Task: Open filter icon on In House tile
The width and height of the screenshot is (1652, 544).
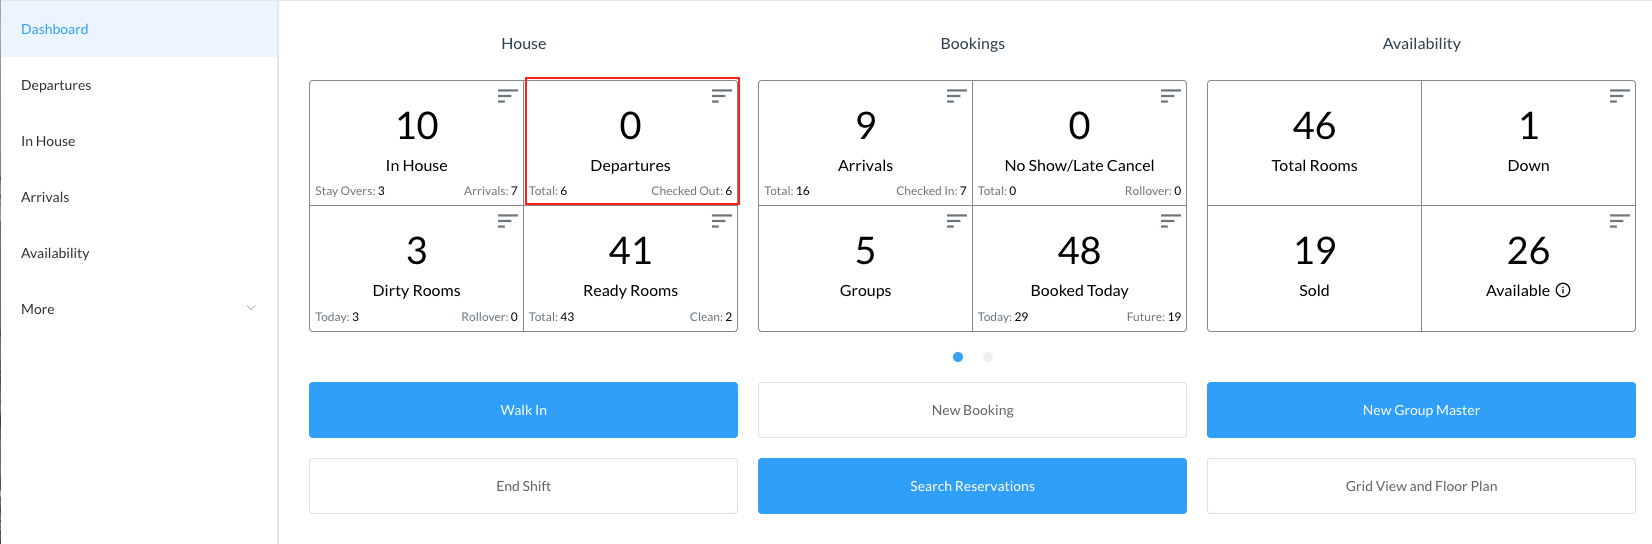Action: click(507, 96)
